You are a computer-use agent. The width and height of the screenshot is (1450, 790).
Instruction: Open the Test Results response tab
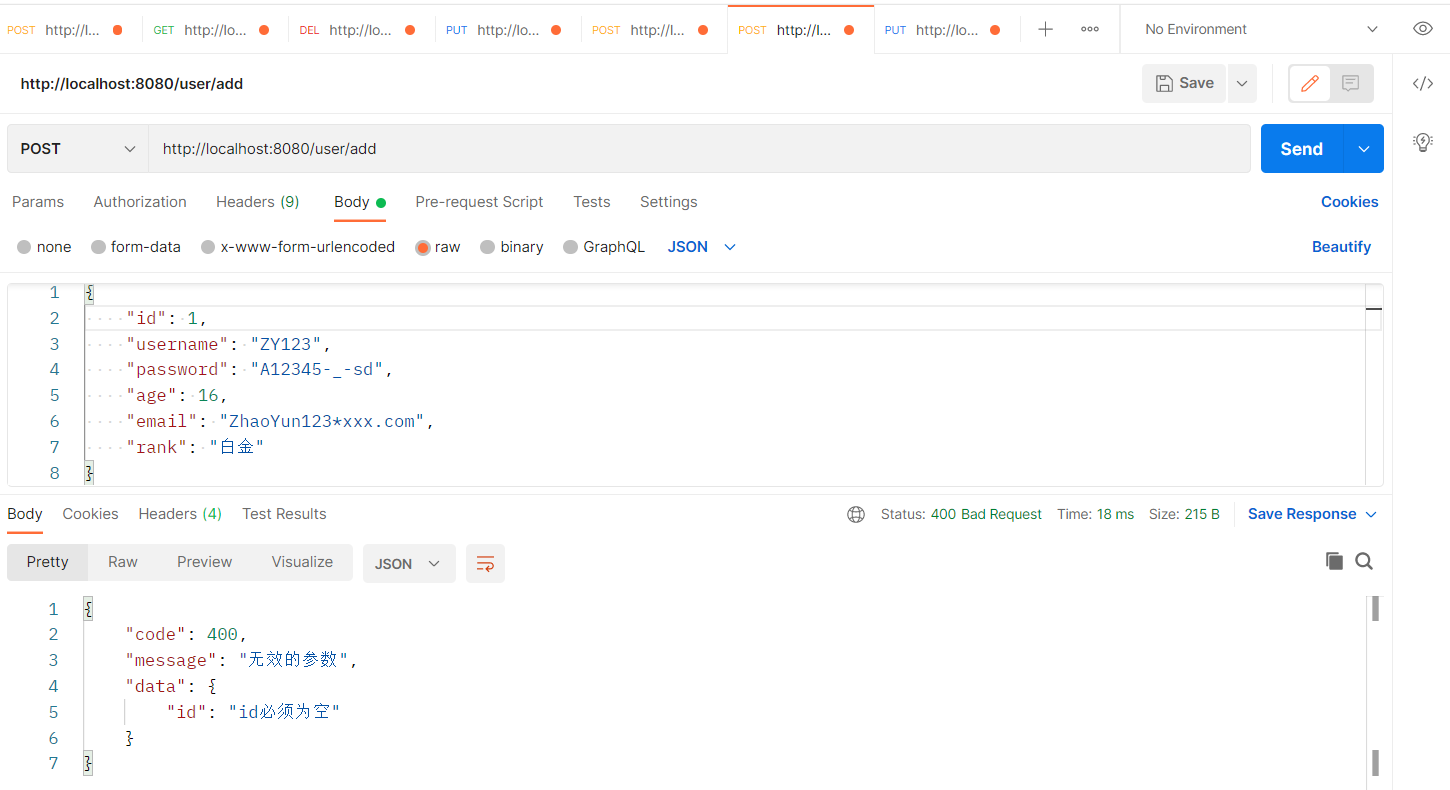point(284,514)
